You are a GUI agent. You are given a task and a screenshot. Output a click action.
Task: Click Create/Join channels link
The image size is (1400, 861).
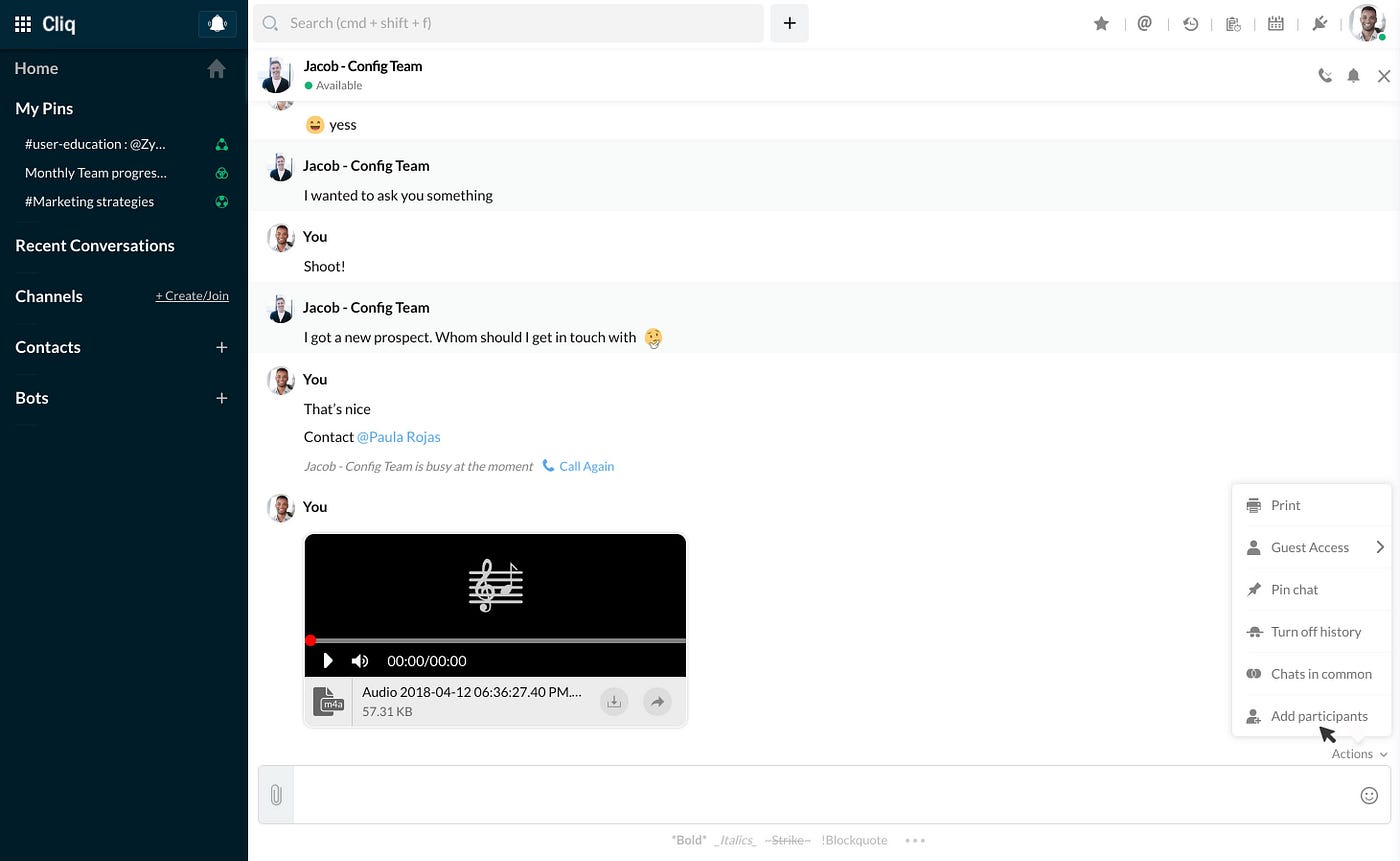coord(192,296)
